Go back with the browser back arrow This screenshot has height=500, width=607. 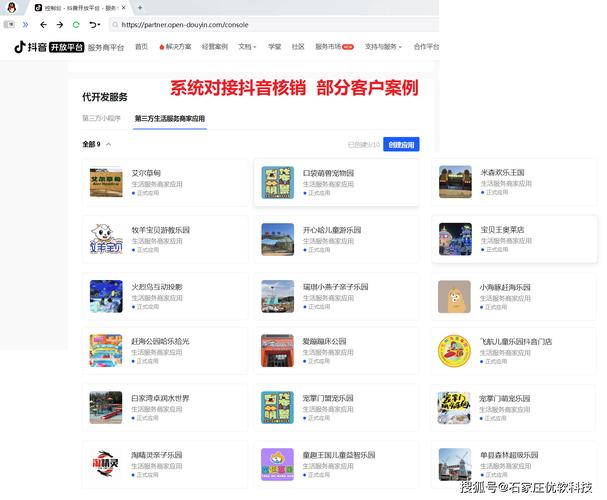[x=43, y=25]
